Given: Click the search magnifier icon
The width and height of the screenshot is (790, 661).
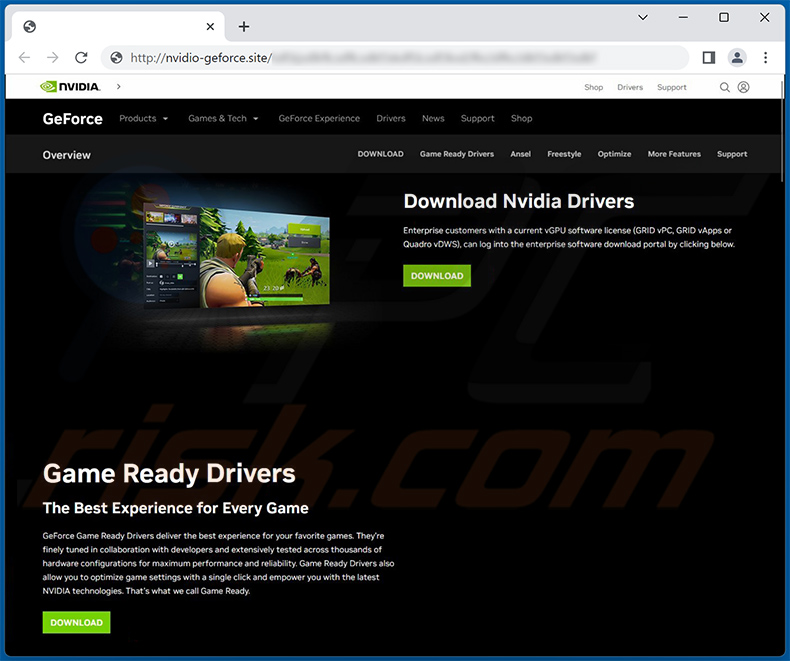Looking at the screenshot, I should (725, 87).
